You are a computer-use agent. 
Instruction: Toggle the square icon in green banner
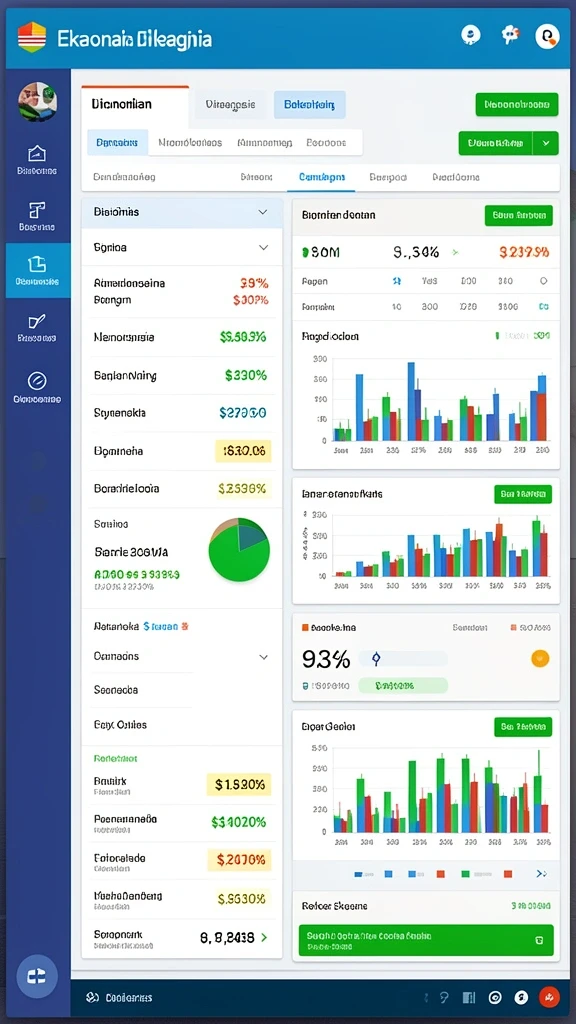539,940
